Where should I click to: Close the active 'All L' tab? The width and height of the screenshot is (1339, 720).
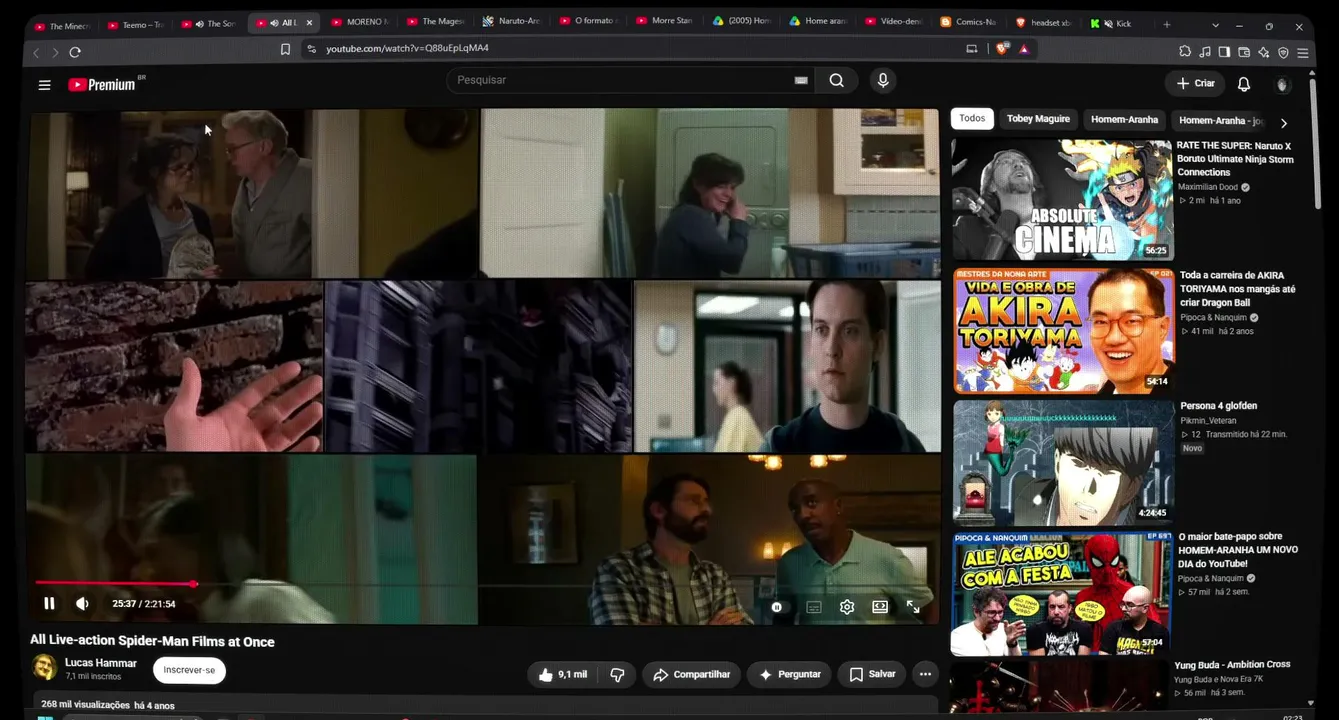click(309, 23)
